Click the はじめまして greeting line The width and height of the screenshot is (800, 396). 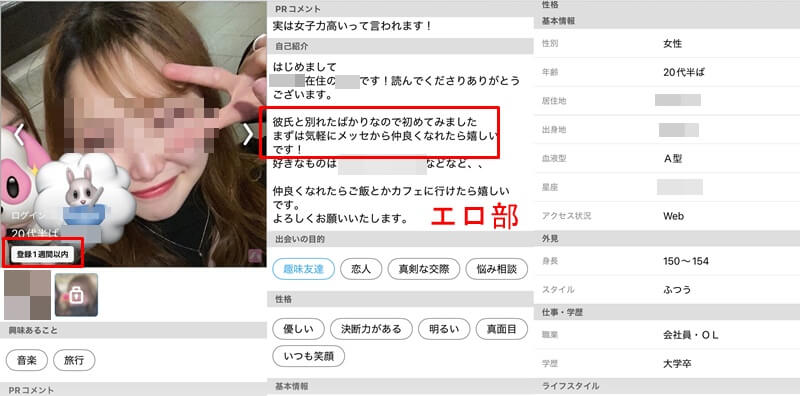click(x=305, y=67)
